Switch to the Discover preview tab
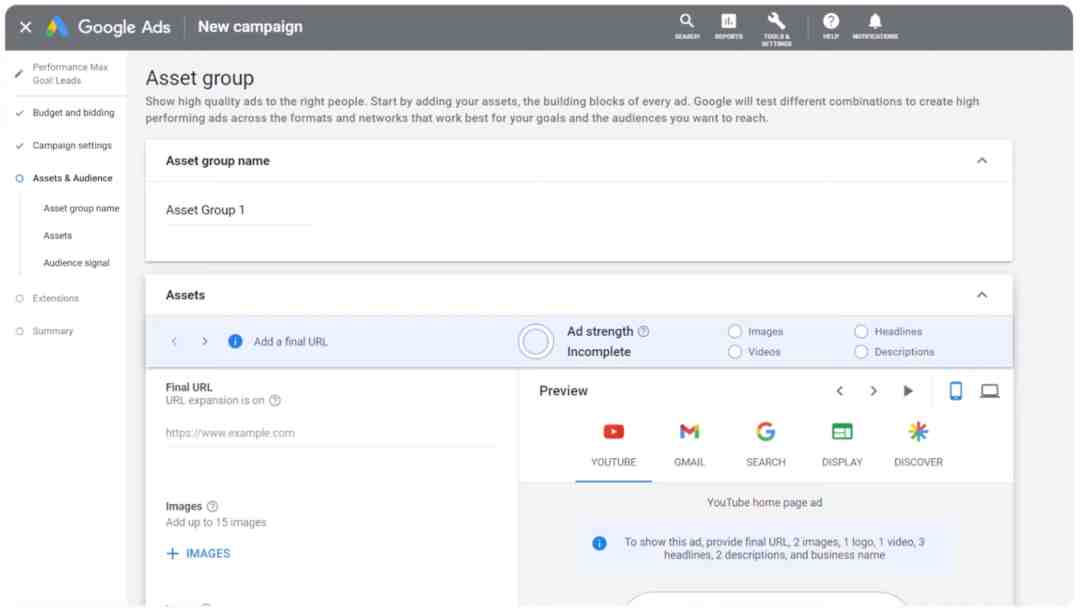Viewport: 1080px width, 612px height. (918, 445)
